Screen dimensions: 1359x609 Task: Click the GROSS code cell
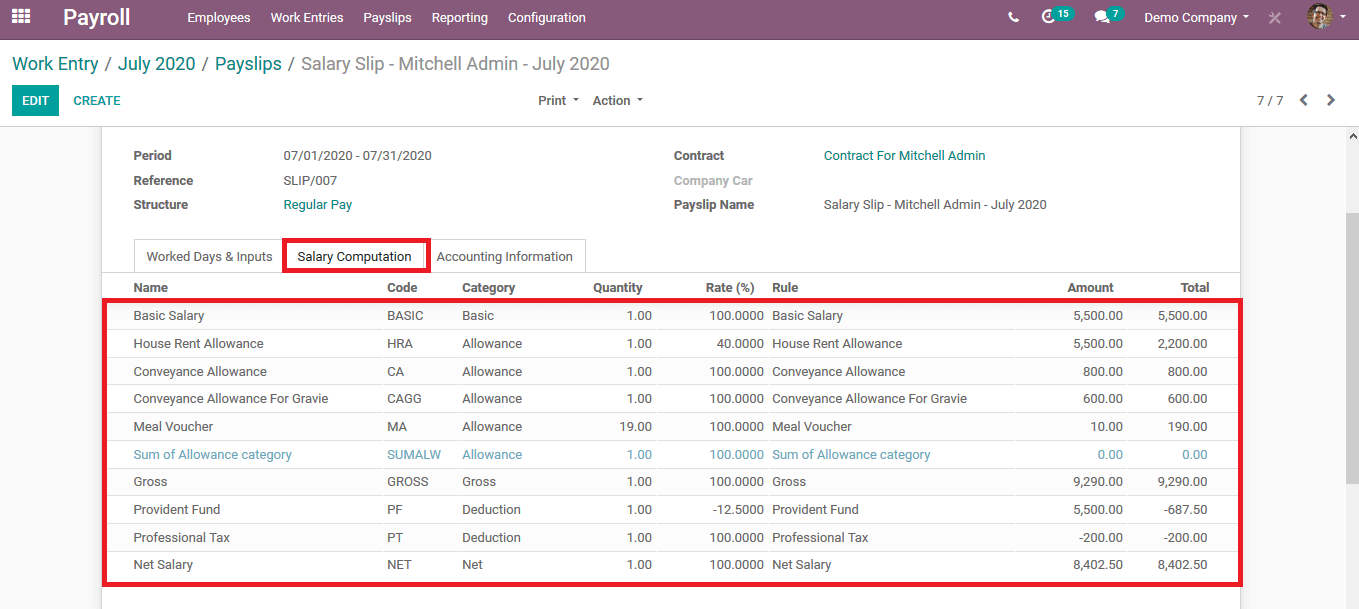click(408, 482)
